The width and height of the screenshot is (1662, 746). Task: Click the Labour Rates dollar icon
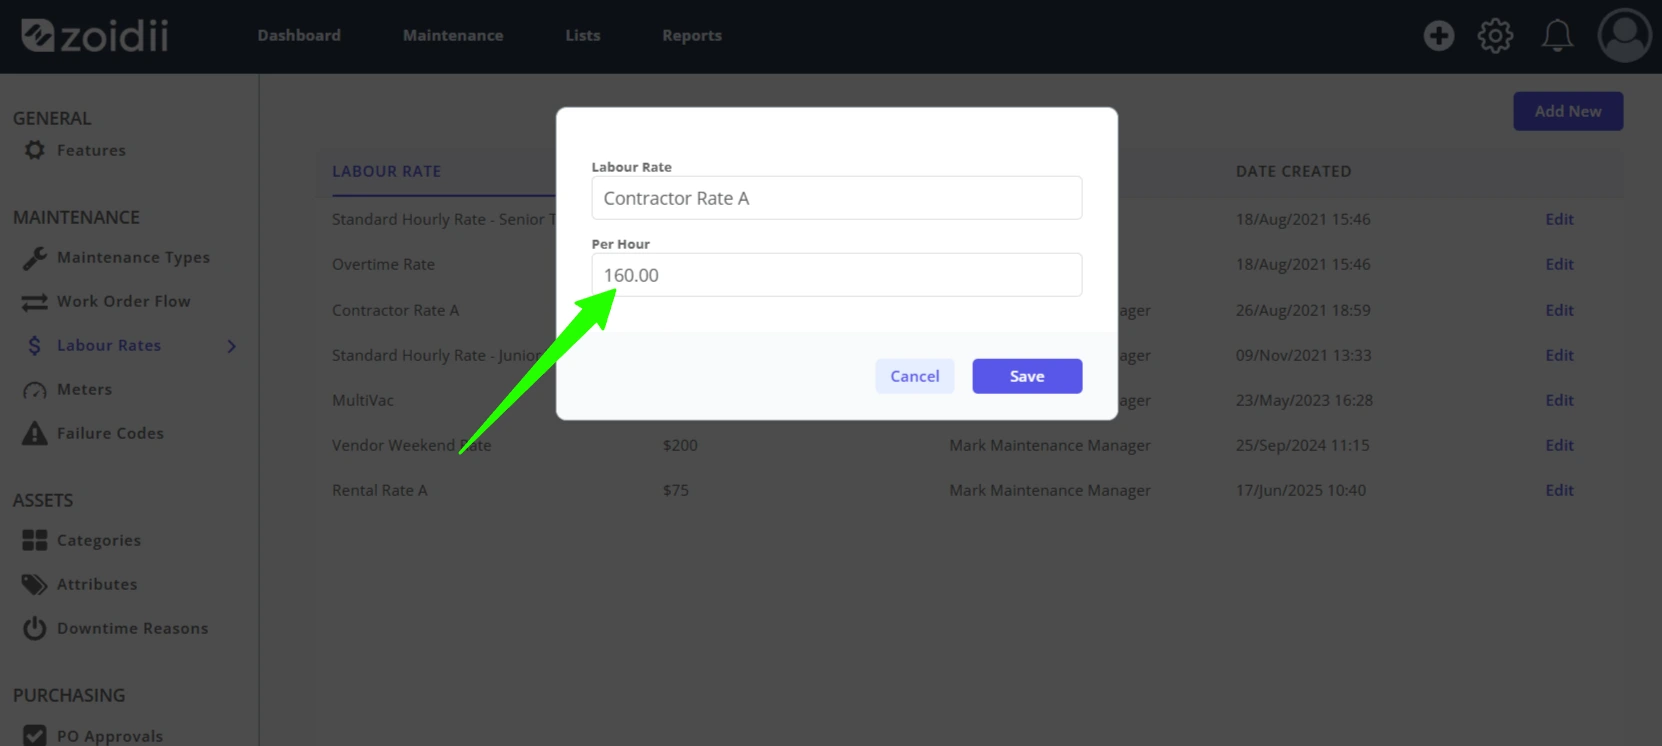[35, 346]
